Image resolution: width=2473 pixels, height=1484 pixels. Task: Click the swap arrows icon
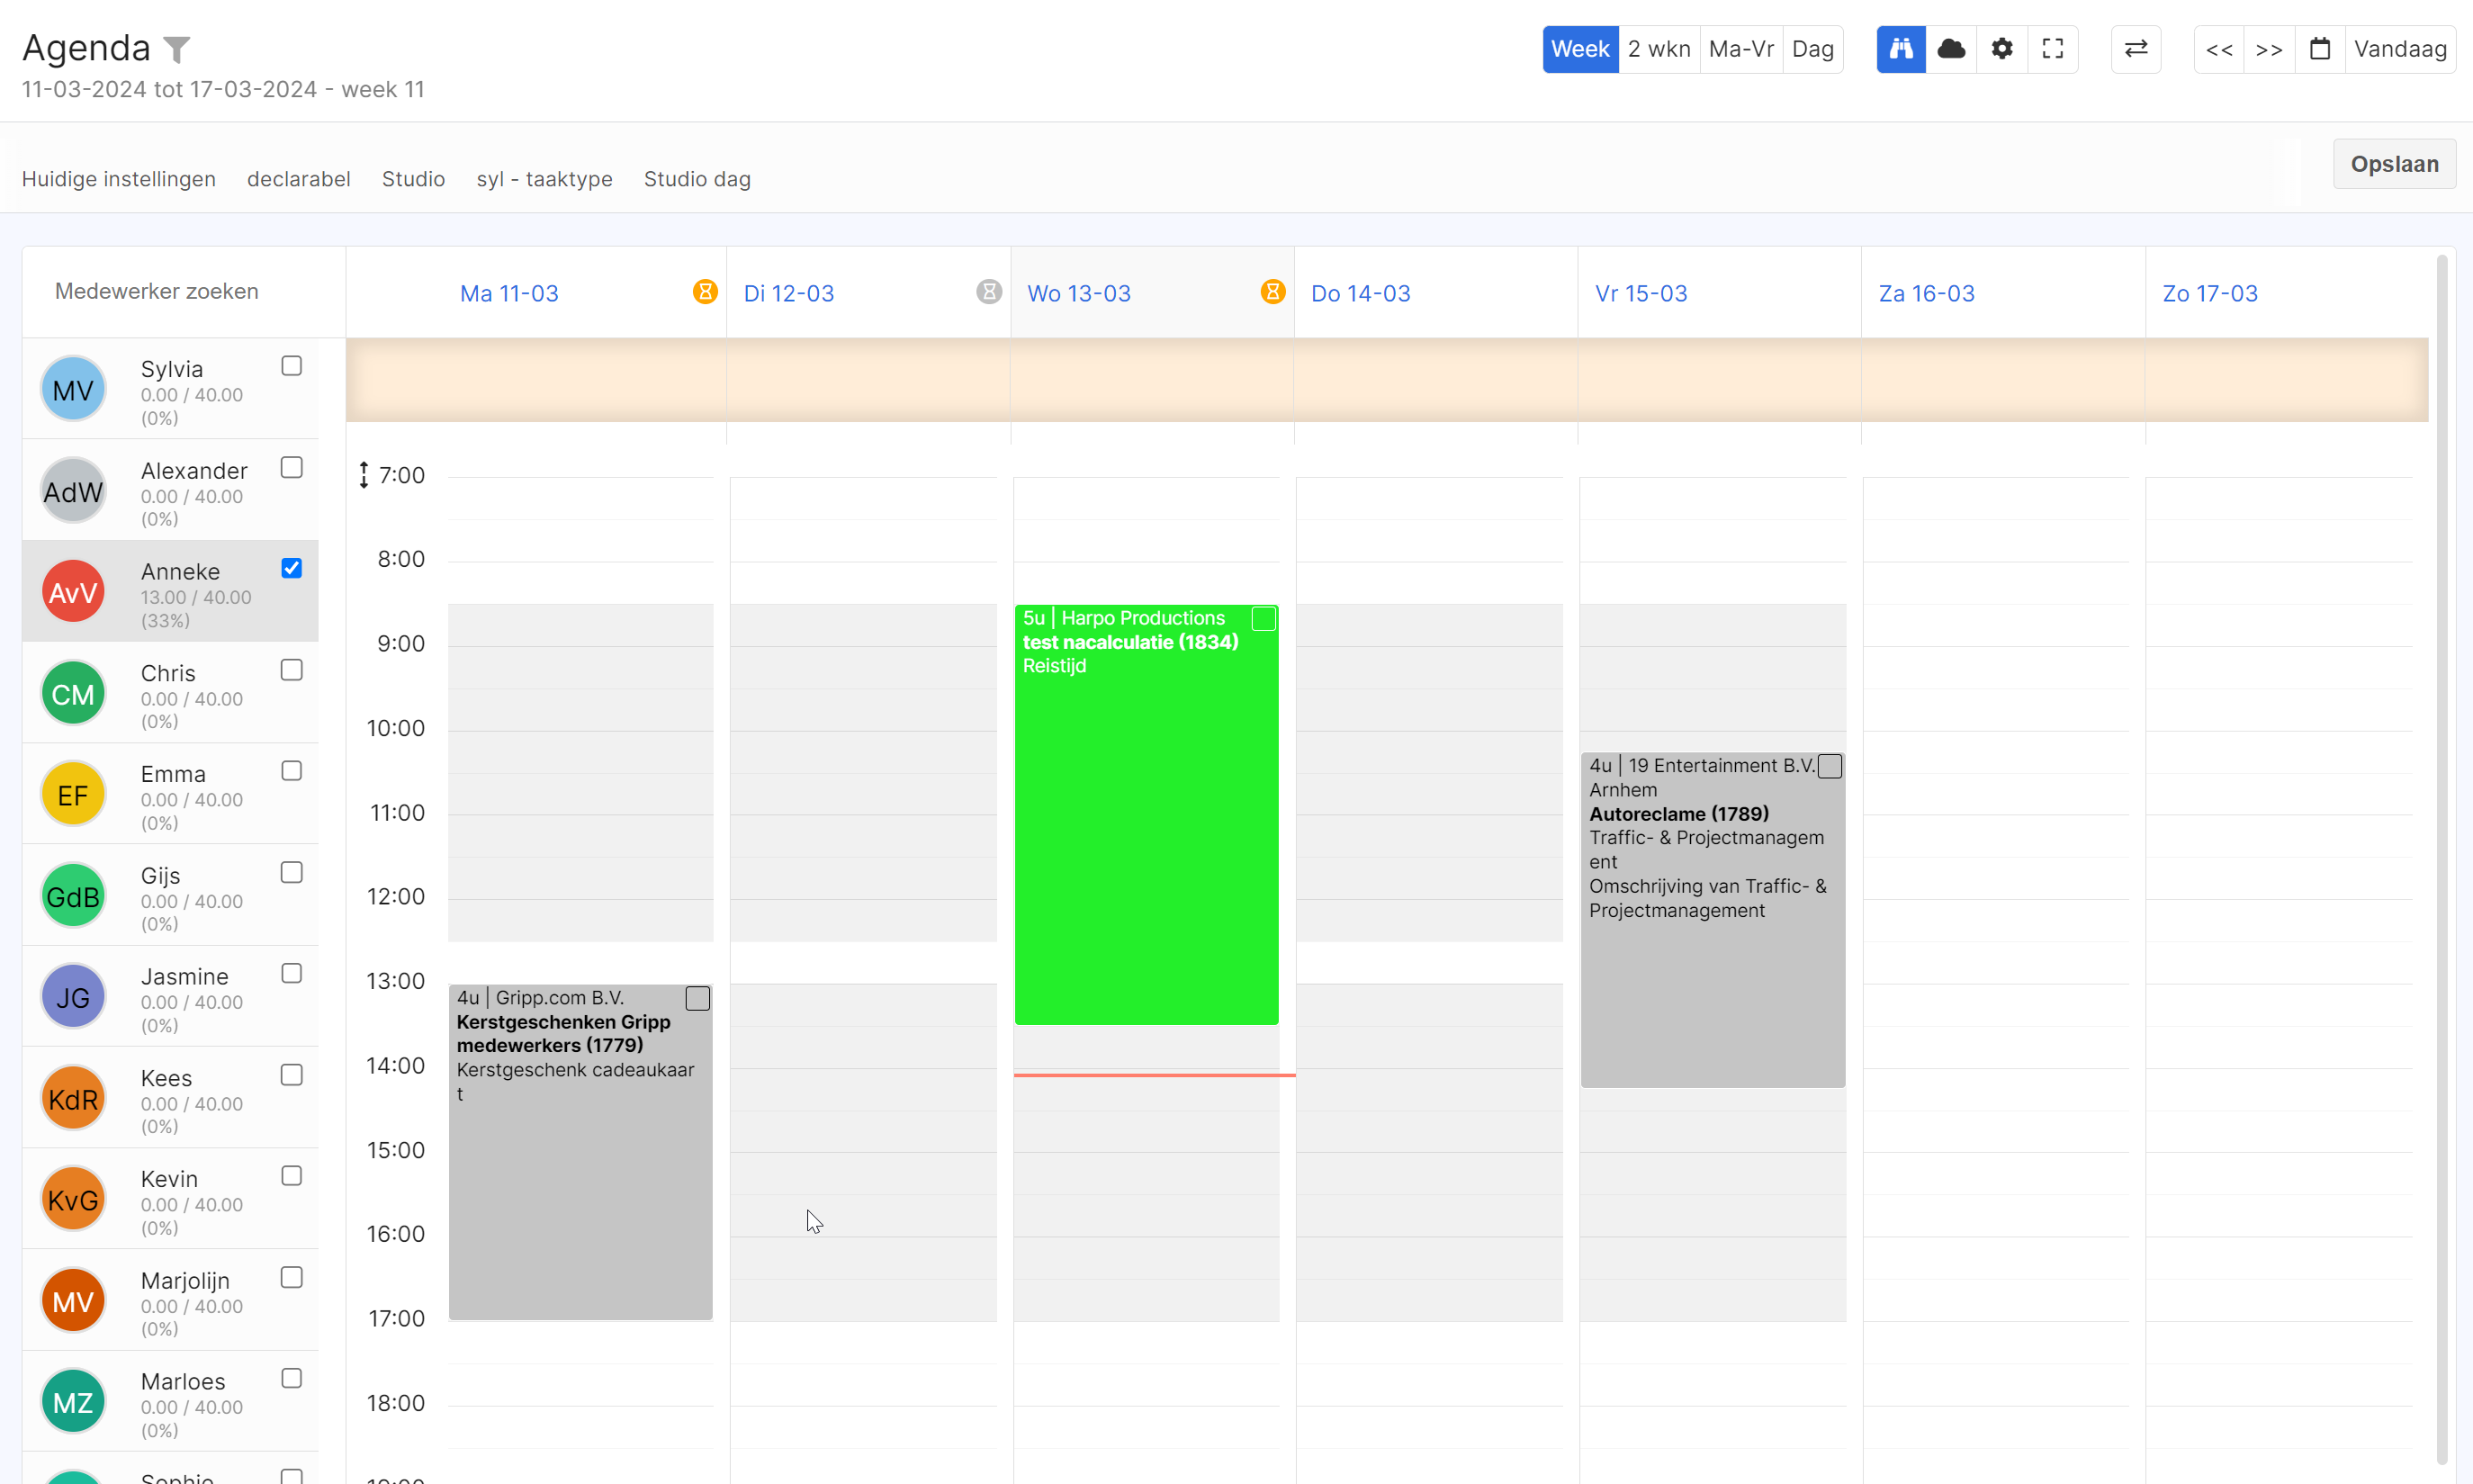[2136, 49]
